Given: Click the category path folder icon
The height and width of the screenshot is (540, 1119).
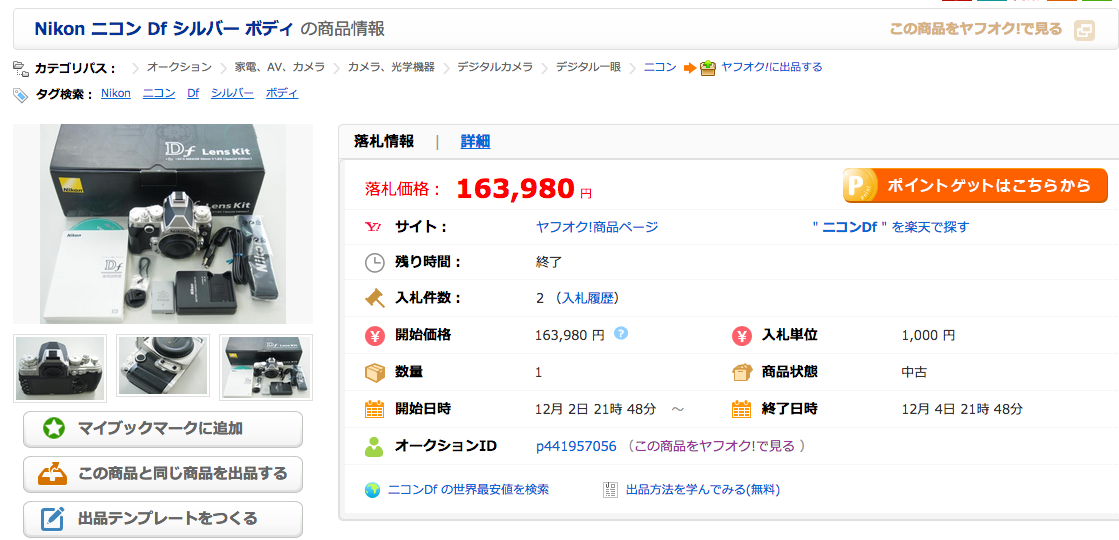Looking at the screenshot, I should [x=21, y=68].
